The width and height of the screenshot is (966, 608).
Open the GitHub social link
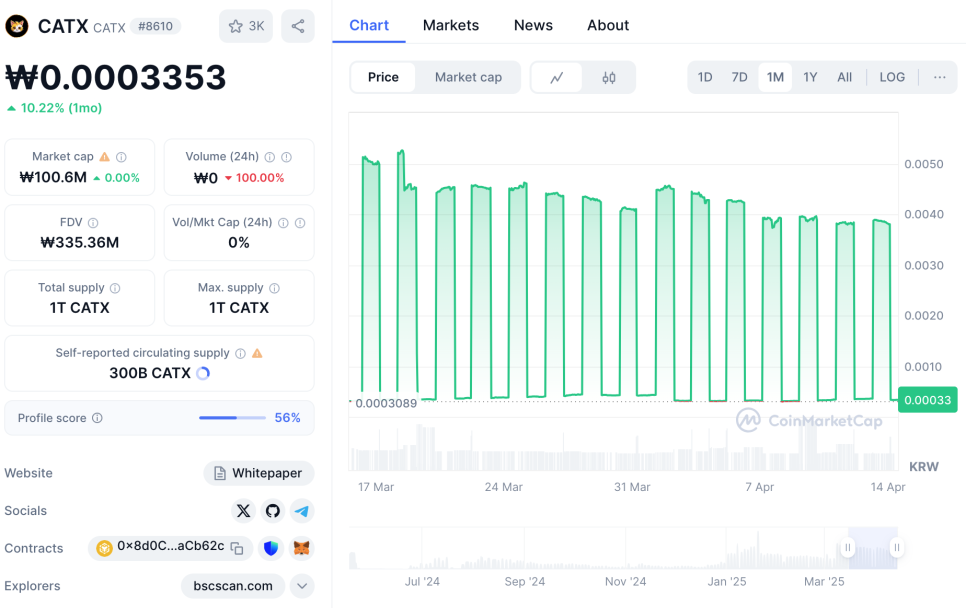click(x=272, y=511)
